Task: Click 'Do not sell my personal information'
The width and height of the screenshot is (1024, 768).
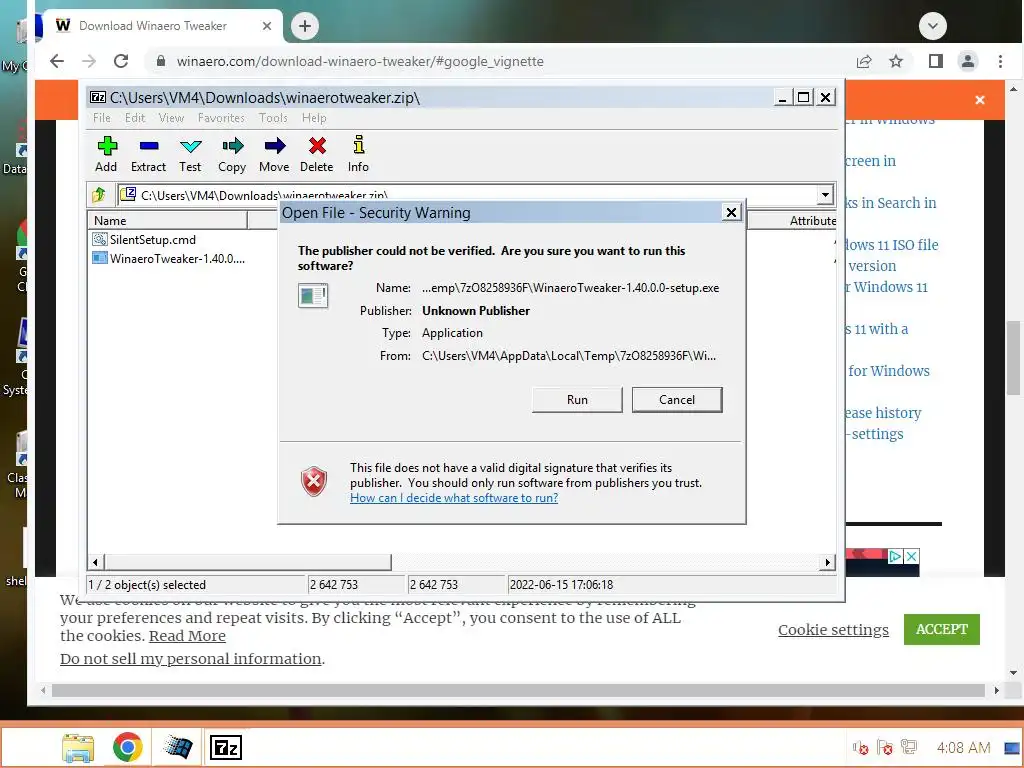Action: [191, 658]
